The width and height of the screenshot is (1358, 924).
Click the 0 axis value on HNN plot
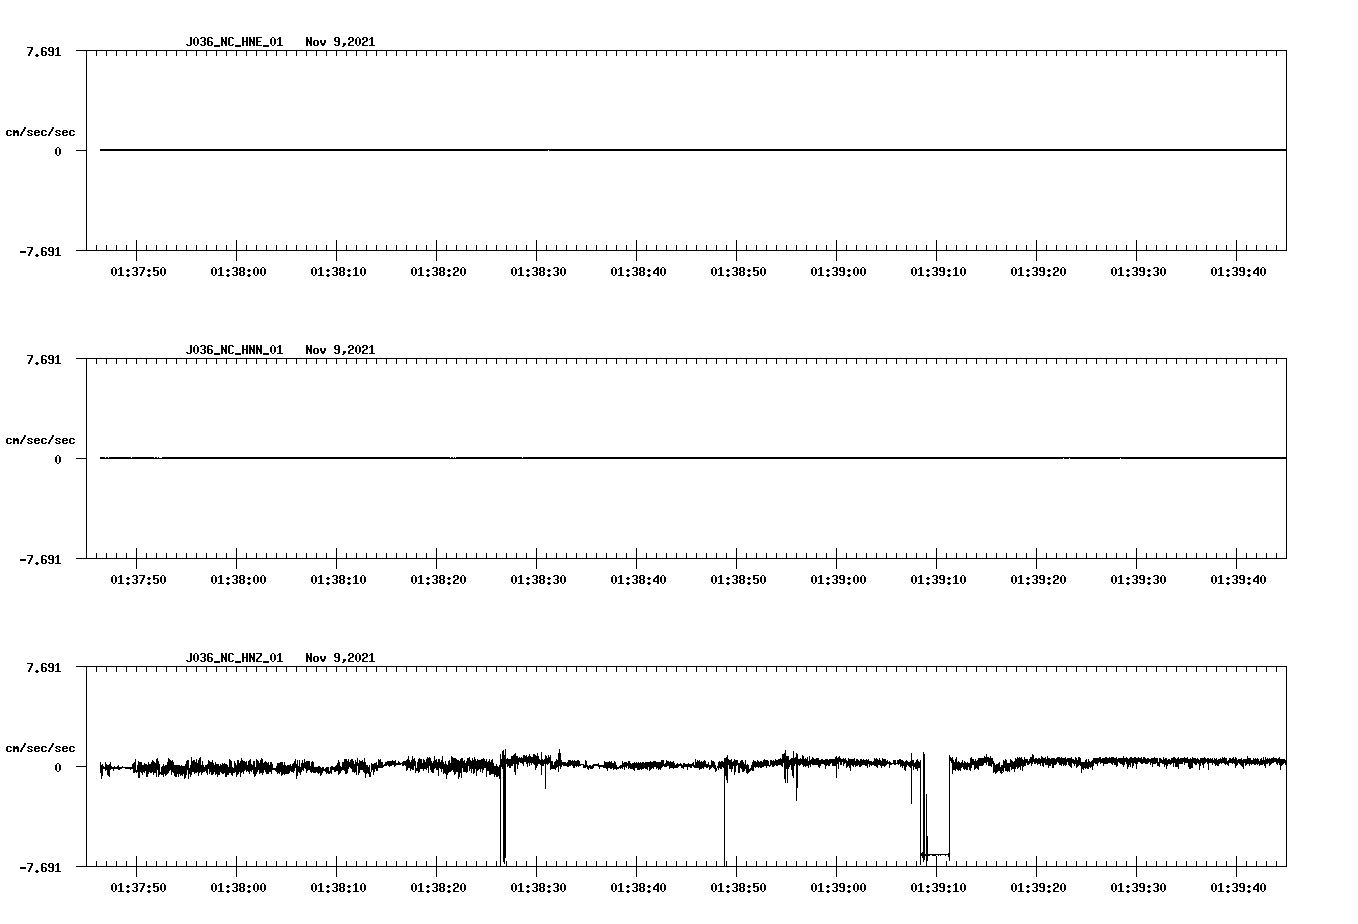click(x=58, y=459)
